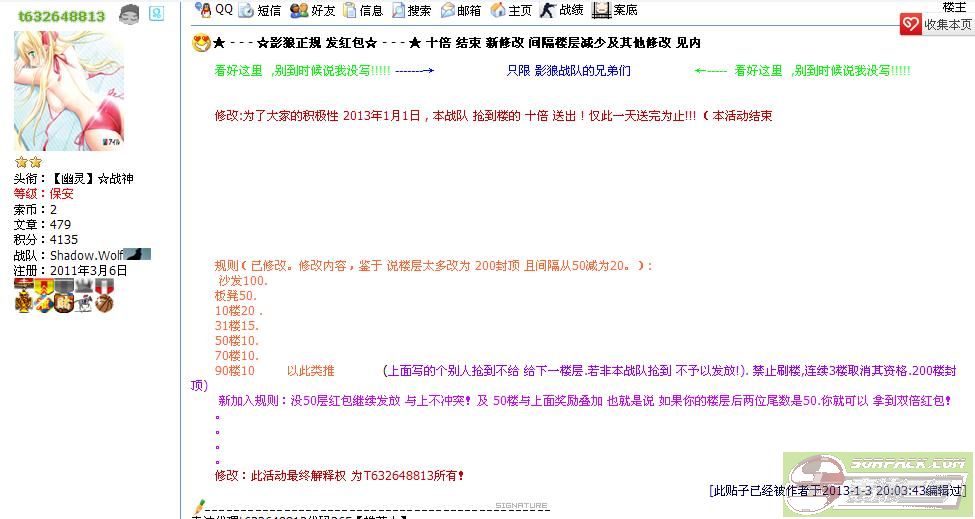Image resolution: width=975 pixels, height=519 pixels.
Task: Add the poster via 好友
Action: (313, 11)
